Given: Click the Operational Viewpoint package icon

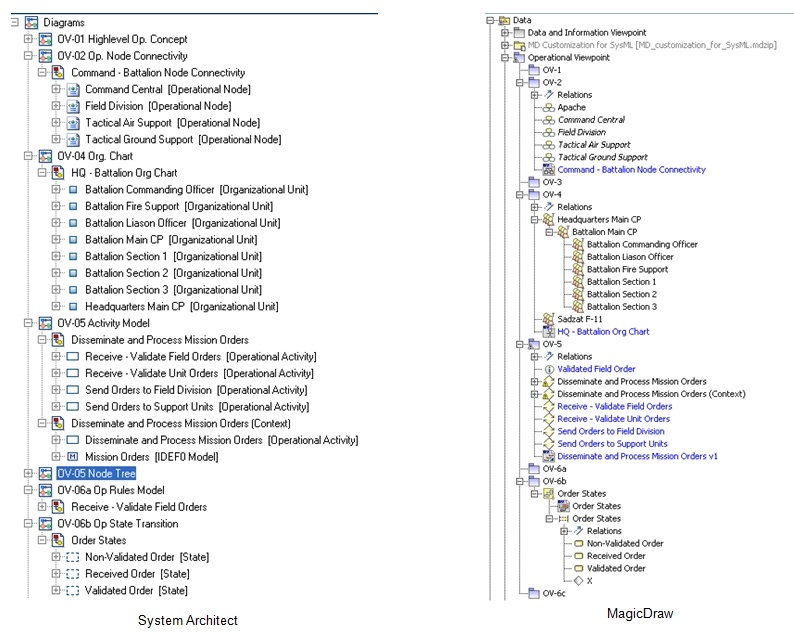Looking at the screenshot, I should click(x=519, y=57).
